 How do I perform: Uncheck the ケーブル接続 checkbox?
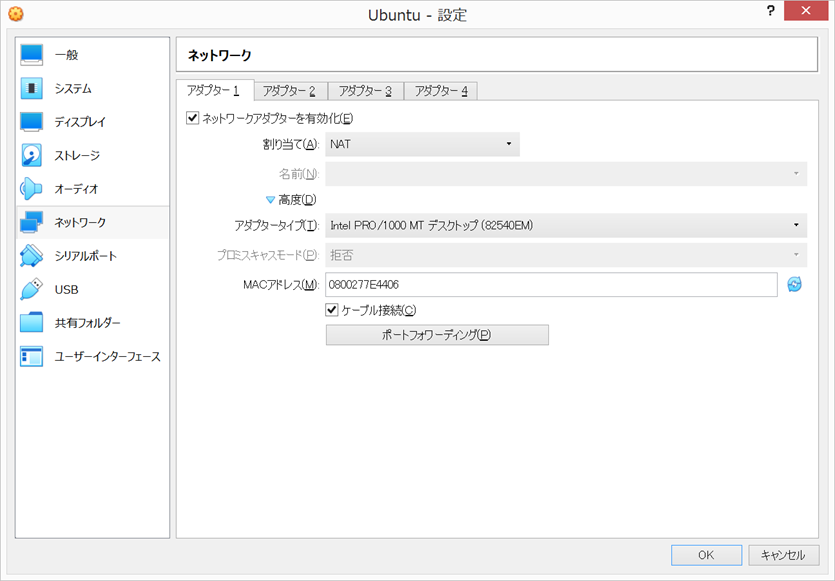[x=332, y=310]
